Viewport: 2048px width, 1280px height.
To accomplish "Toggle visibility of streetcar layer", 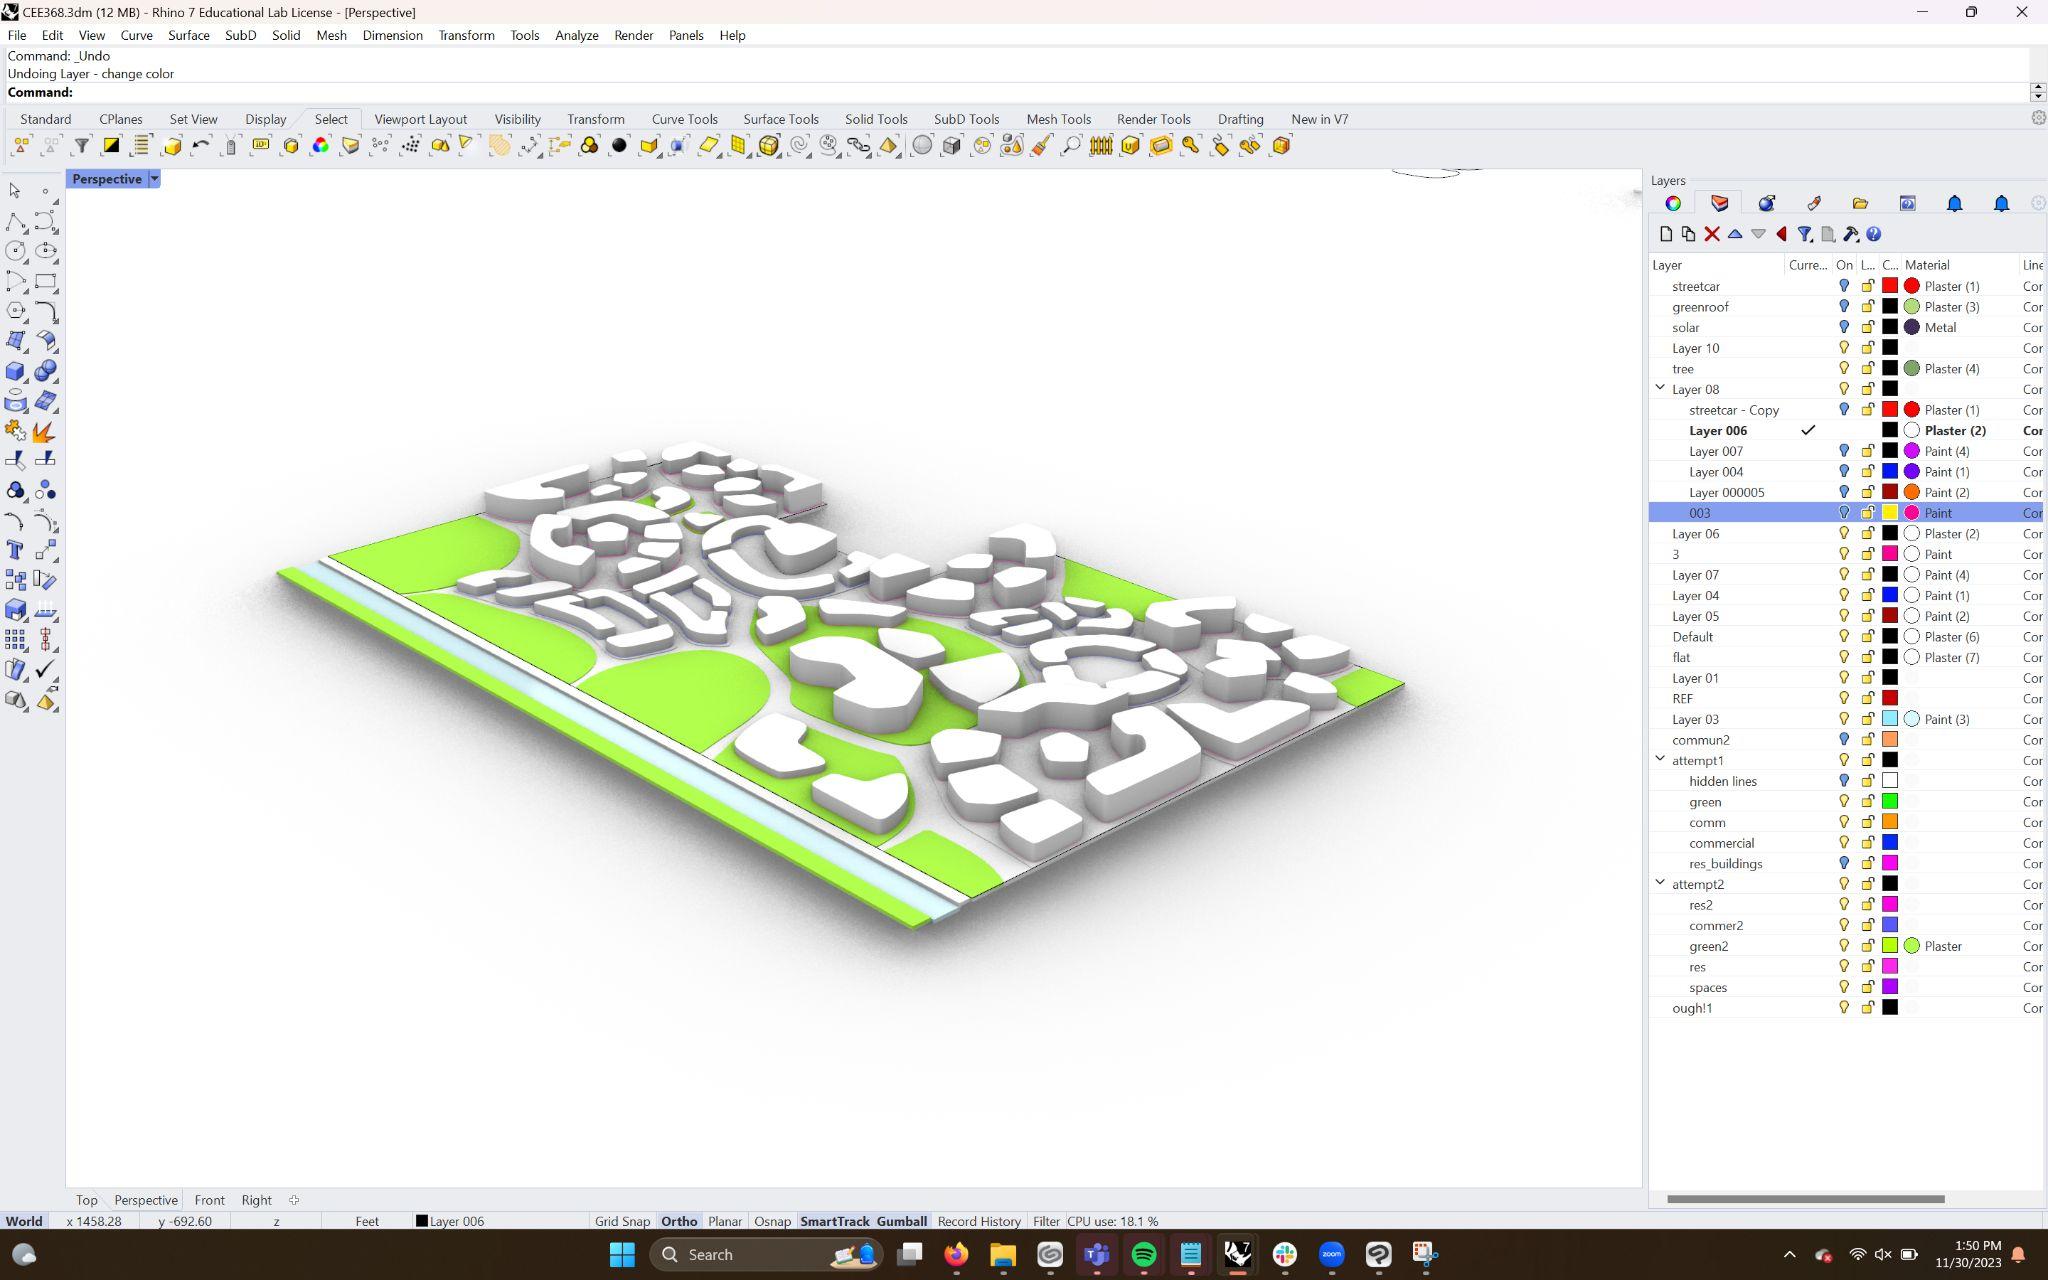I will coord(1843,286).
